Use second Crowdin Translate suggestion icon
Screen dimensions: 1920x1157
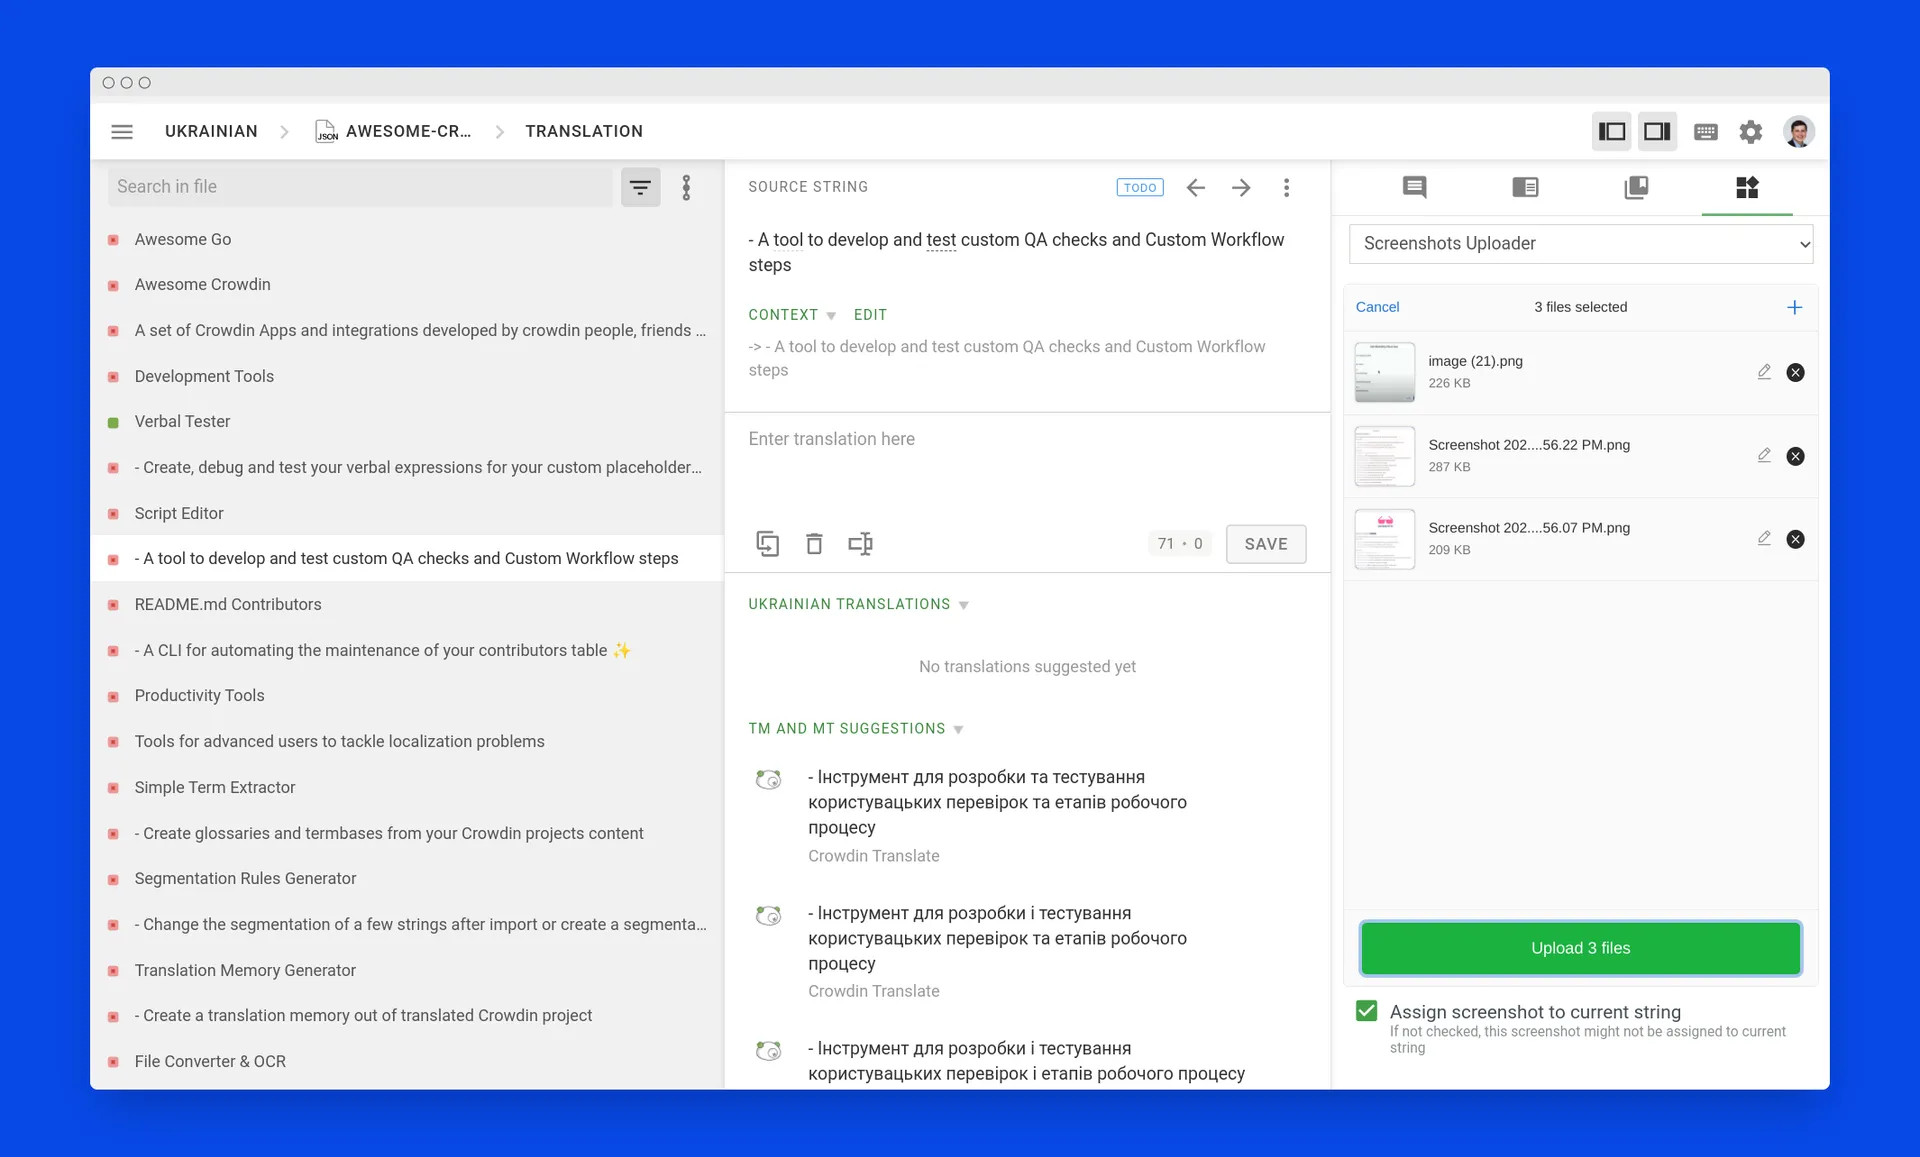point(768,915)
